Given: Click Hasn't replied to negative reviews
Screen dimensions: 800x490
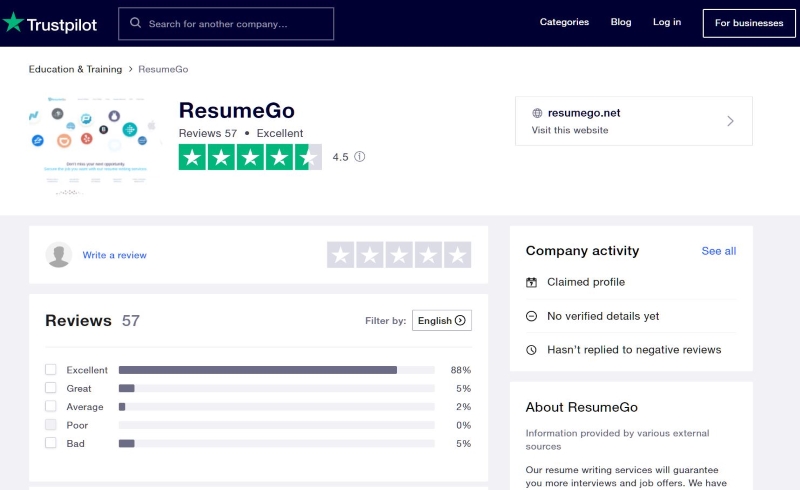Looking at the screenshot, I should 634,350.
